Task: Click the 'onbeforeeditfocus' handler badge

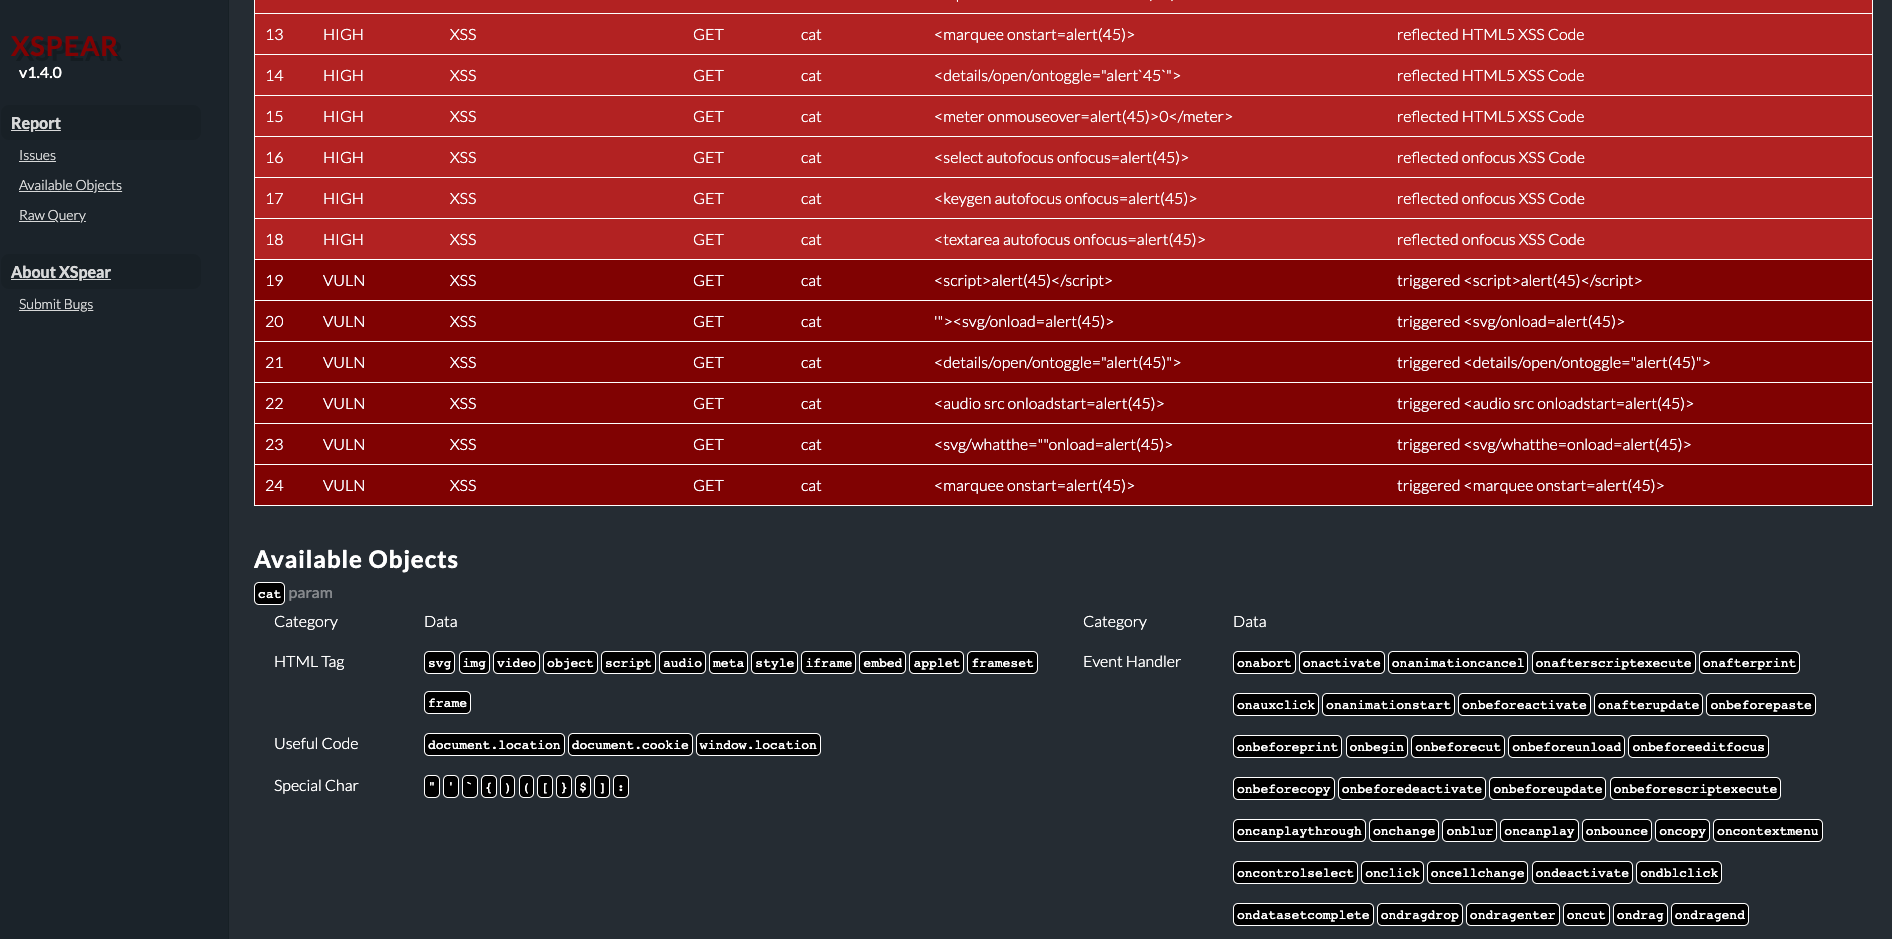Action: pyautogui.click(x=1699, y=747)
